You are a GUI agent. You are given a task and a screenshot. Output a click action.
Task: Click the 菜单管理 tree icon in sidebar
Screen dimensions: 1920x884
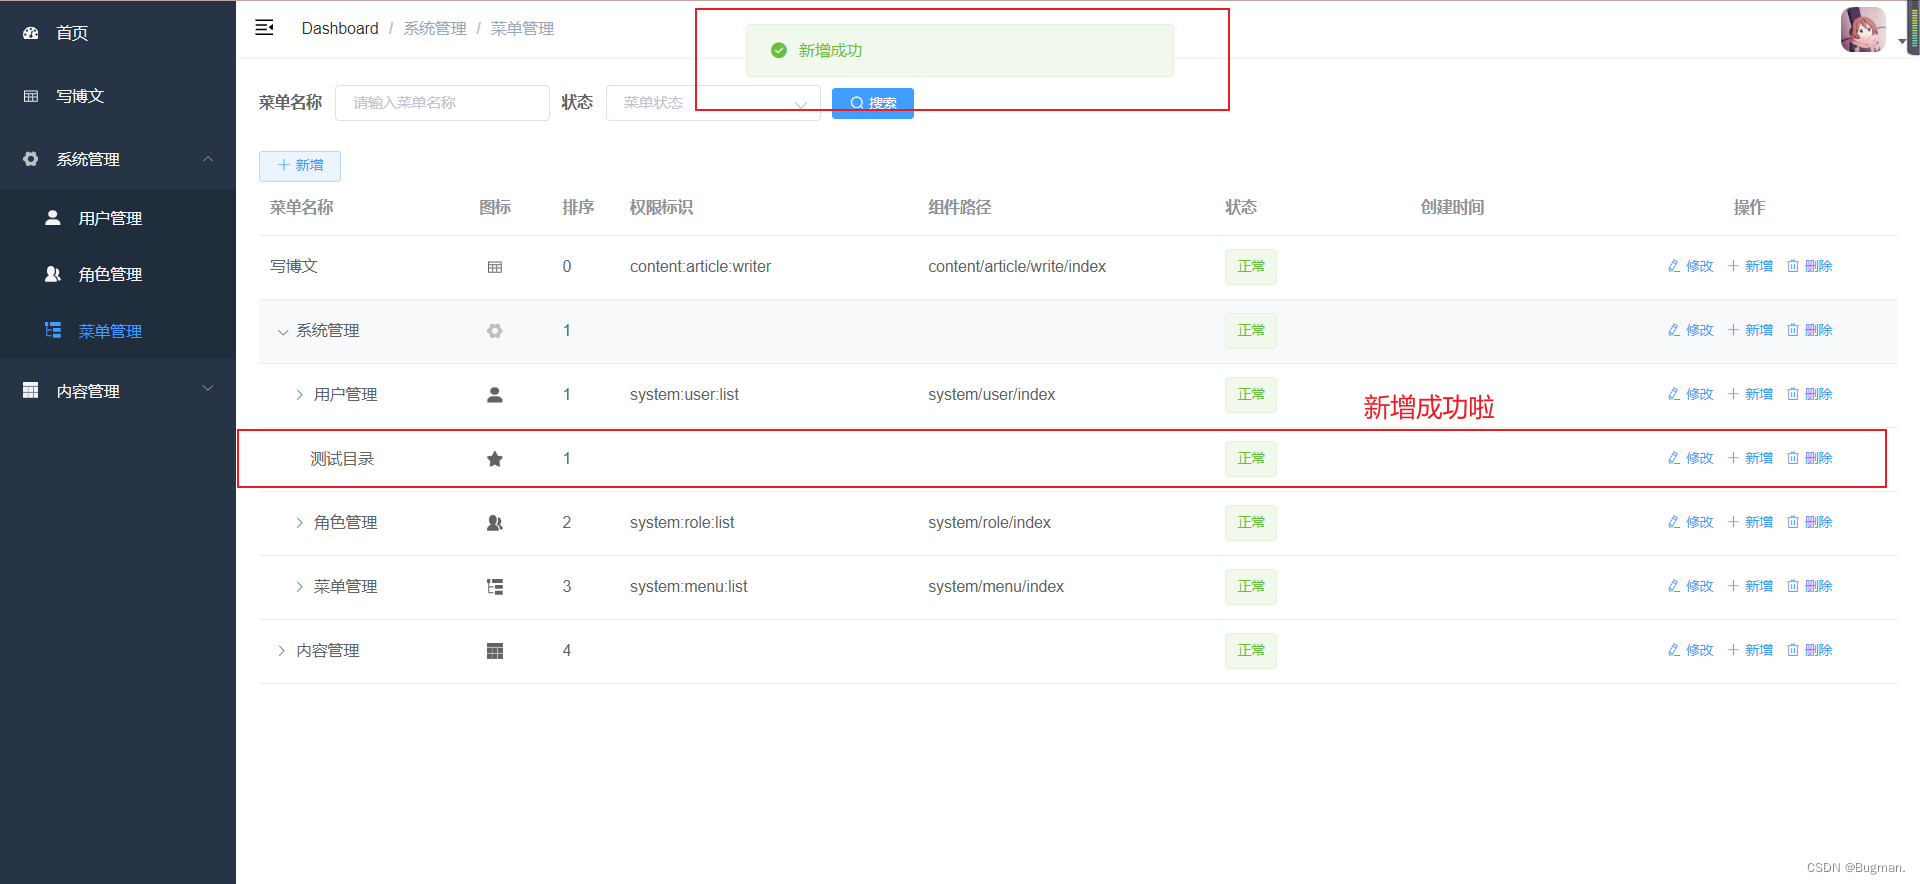point(53,330)
